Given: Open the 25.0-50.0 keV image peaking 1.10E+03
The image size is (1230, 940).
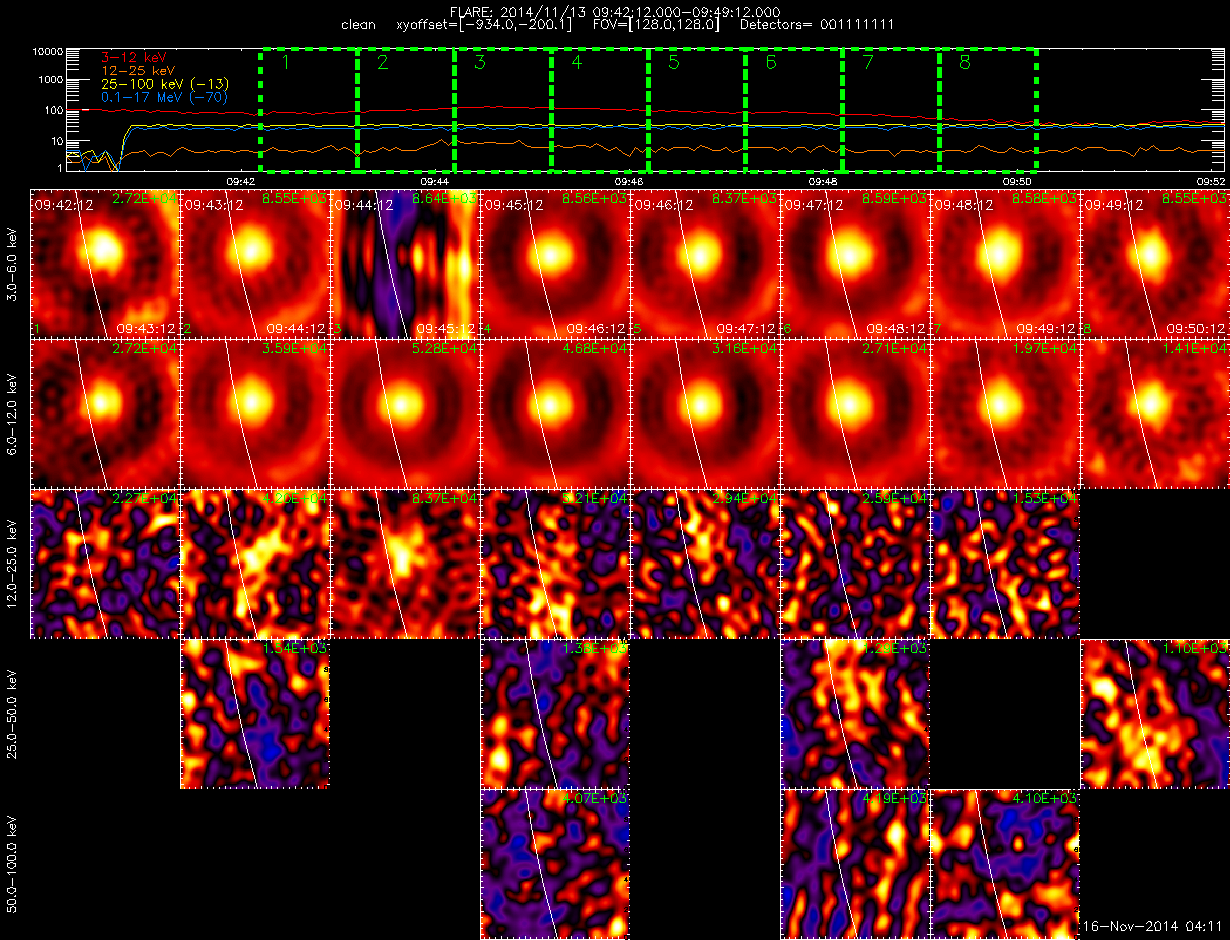Looking at the screenshot, I should click(x=1155, y=713).
